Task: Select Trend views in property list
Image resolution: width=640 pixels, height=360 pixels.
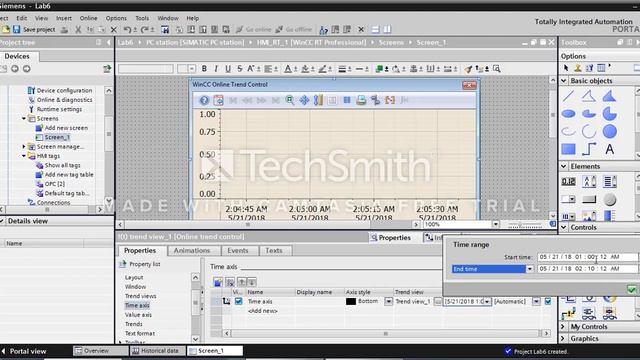Action: click(140, 296)
